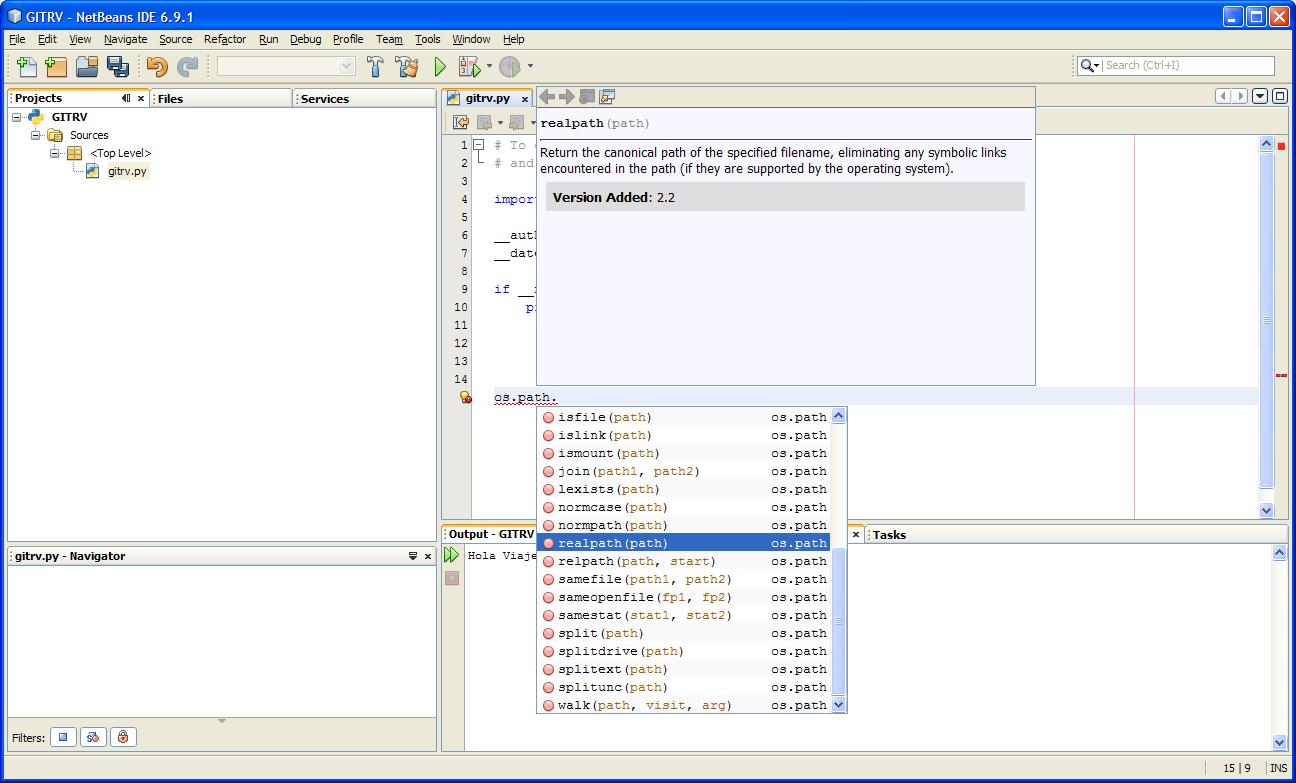Image resolution: width=1296 pixels, height=783 pixels.
Task: Minimize the Navigator panel
Action: click(413, 556)
